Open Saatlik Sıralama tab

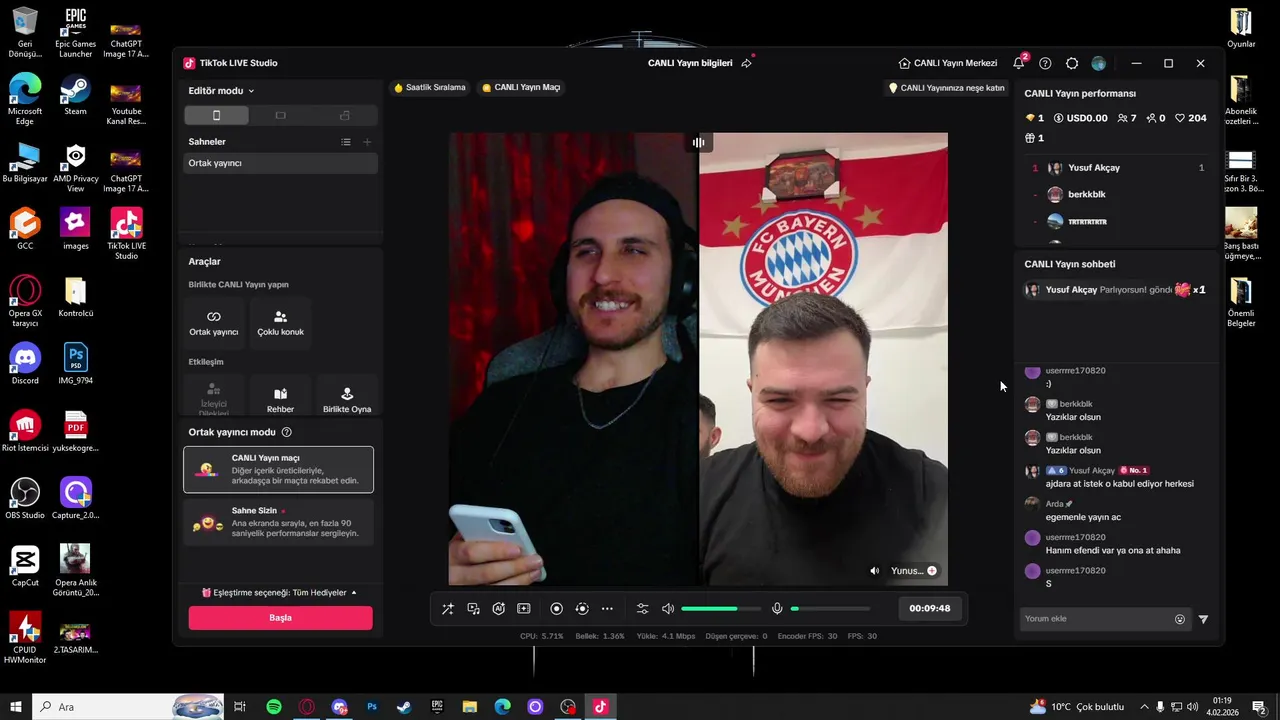click(x=430, y=88)
